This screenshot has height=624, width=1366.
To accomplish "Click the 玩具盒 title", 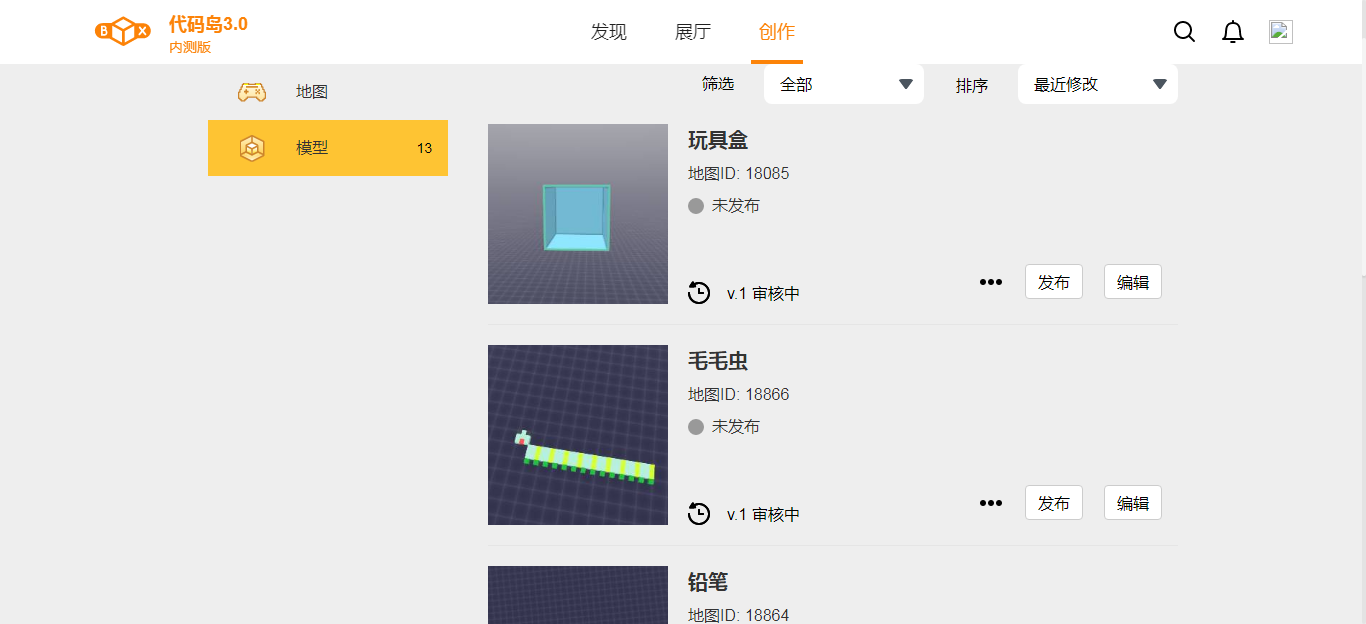I will click(718, 140).
